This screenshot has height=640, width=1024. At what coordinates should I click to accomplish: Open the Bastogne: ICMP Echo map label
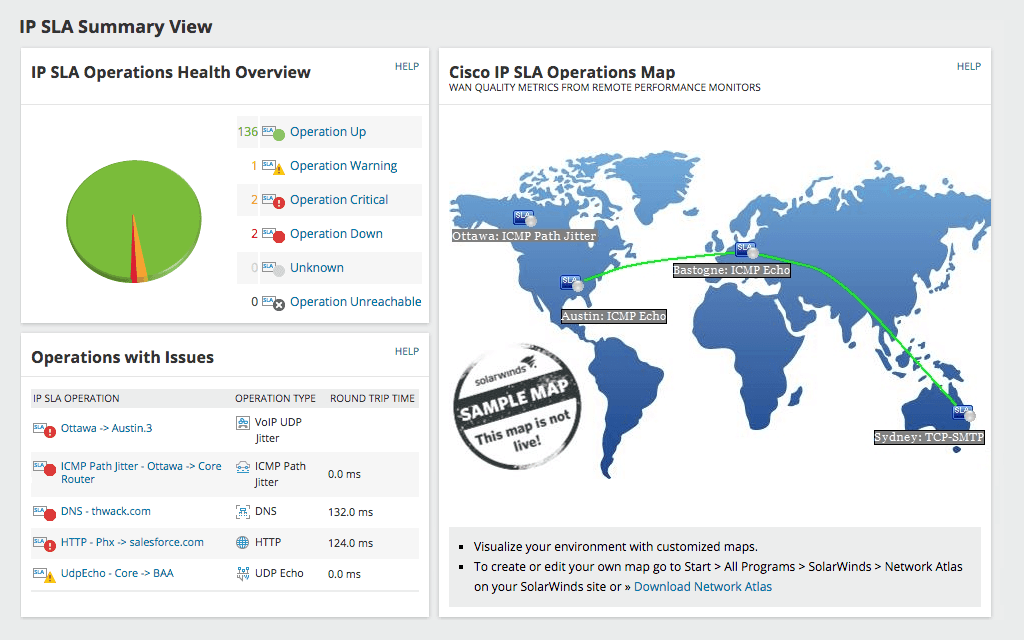(732, 270)
